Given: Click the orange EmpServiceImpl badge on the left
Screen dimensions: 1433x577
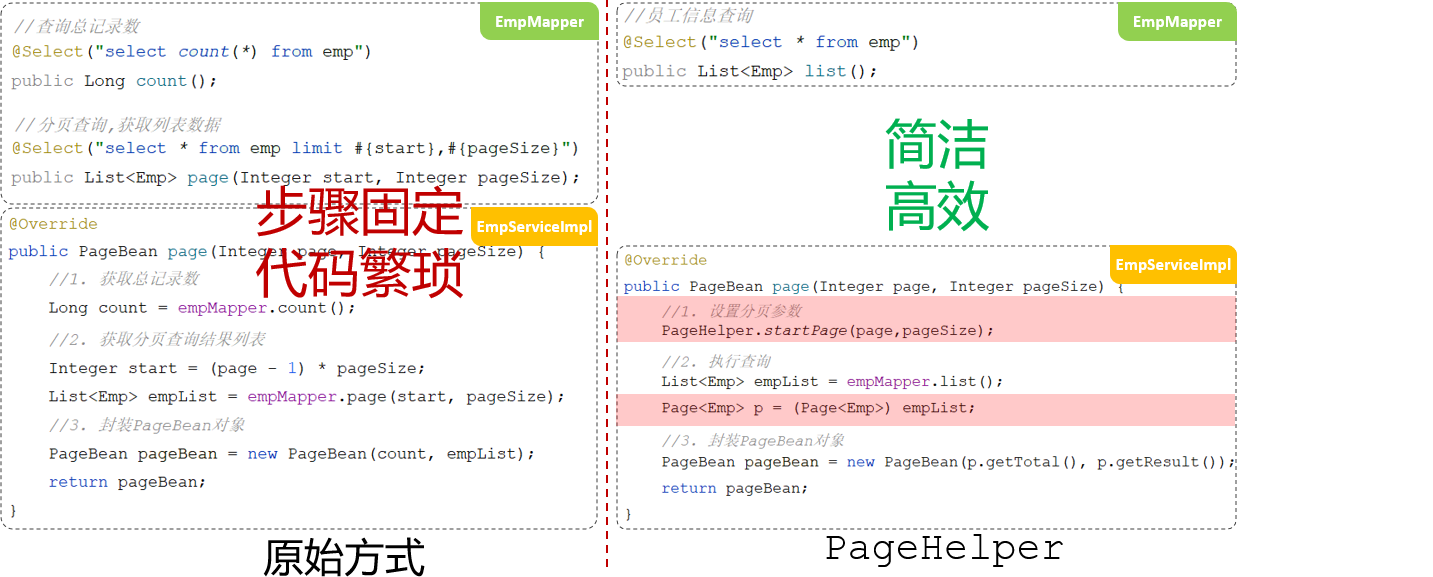Looking at the screenshot, I should point(534,226).
